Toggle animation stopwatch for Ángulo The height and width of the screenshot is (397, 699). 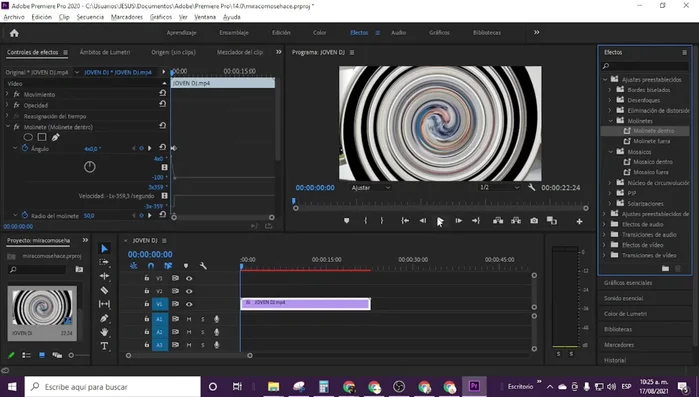point(25,148)
